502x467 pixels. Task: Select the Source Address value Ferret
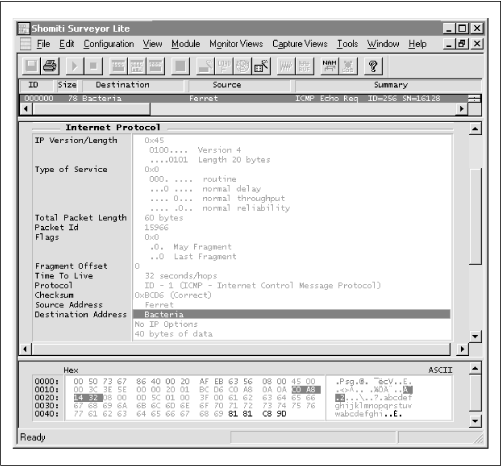159,305
